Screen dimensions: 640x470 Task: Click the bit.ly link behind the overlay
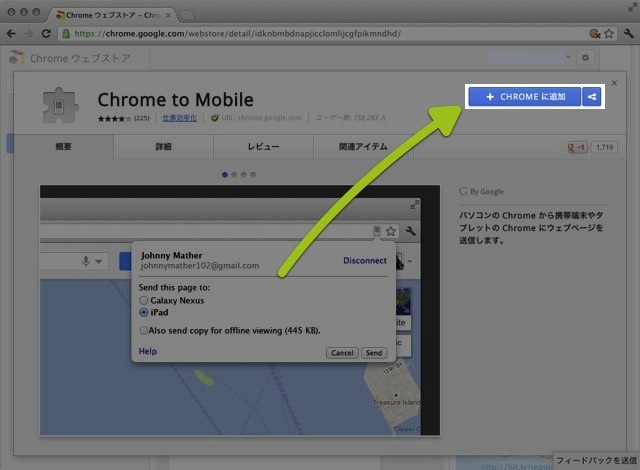tap(516, 466)
